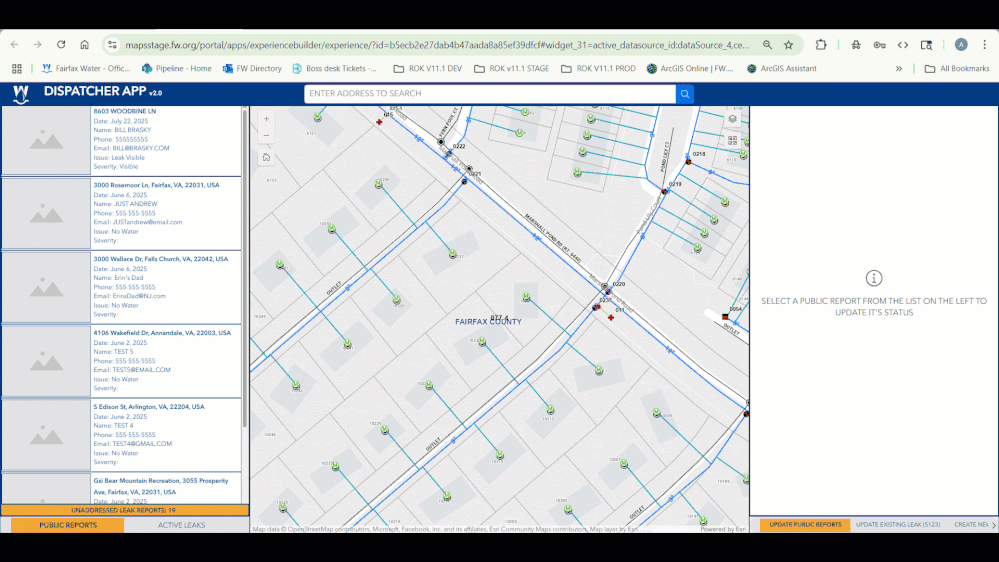Click the 5 Edison St image thumbnail
The width and height of the screenshot is (999, 562).
[46, 435]
